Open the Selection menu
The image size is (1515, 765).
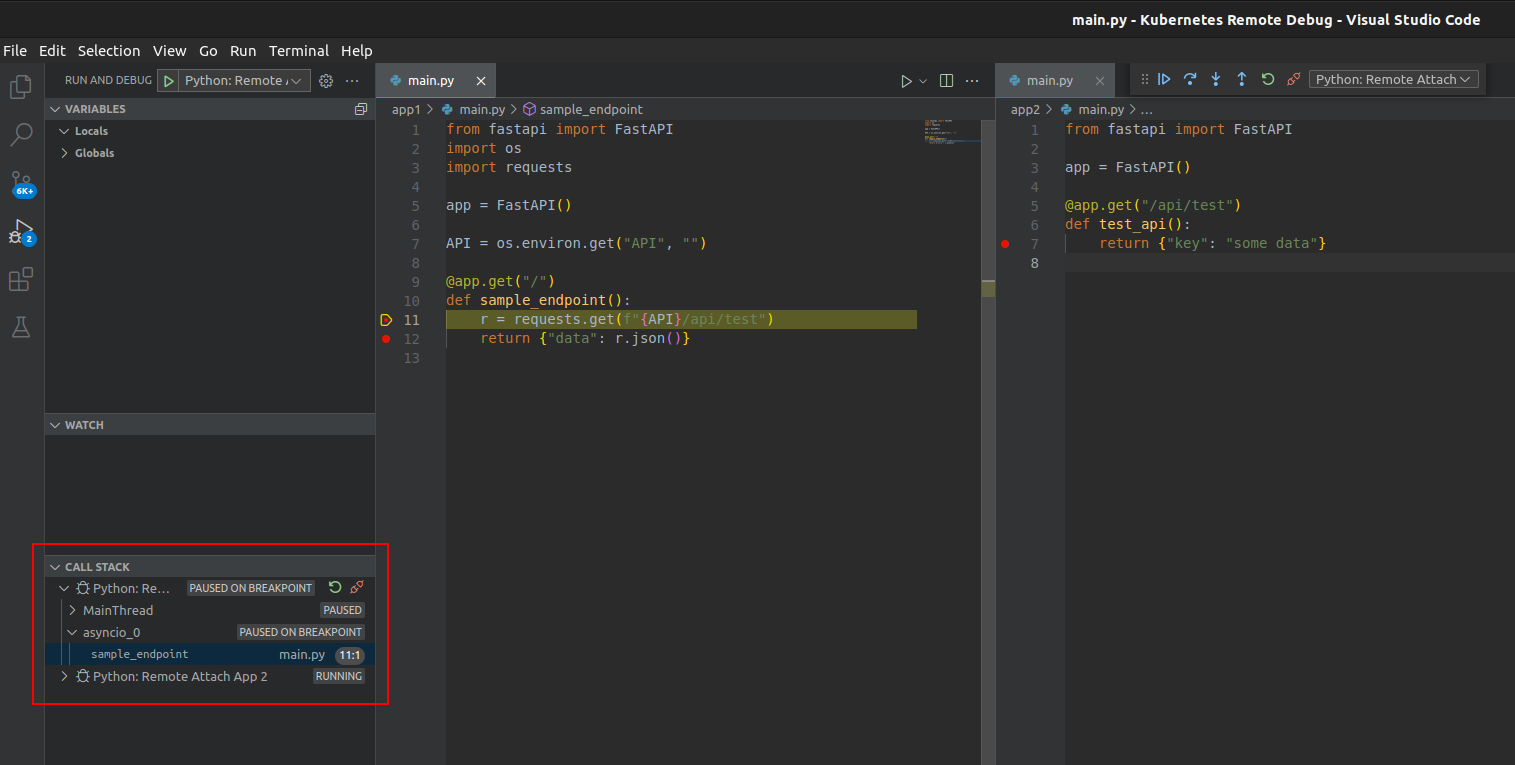point(109,51)
